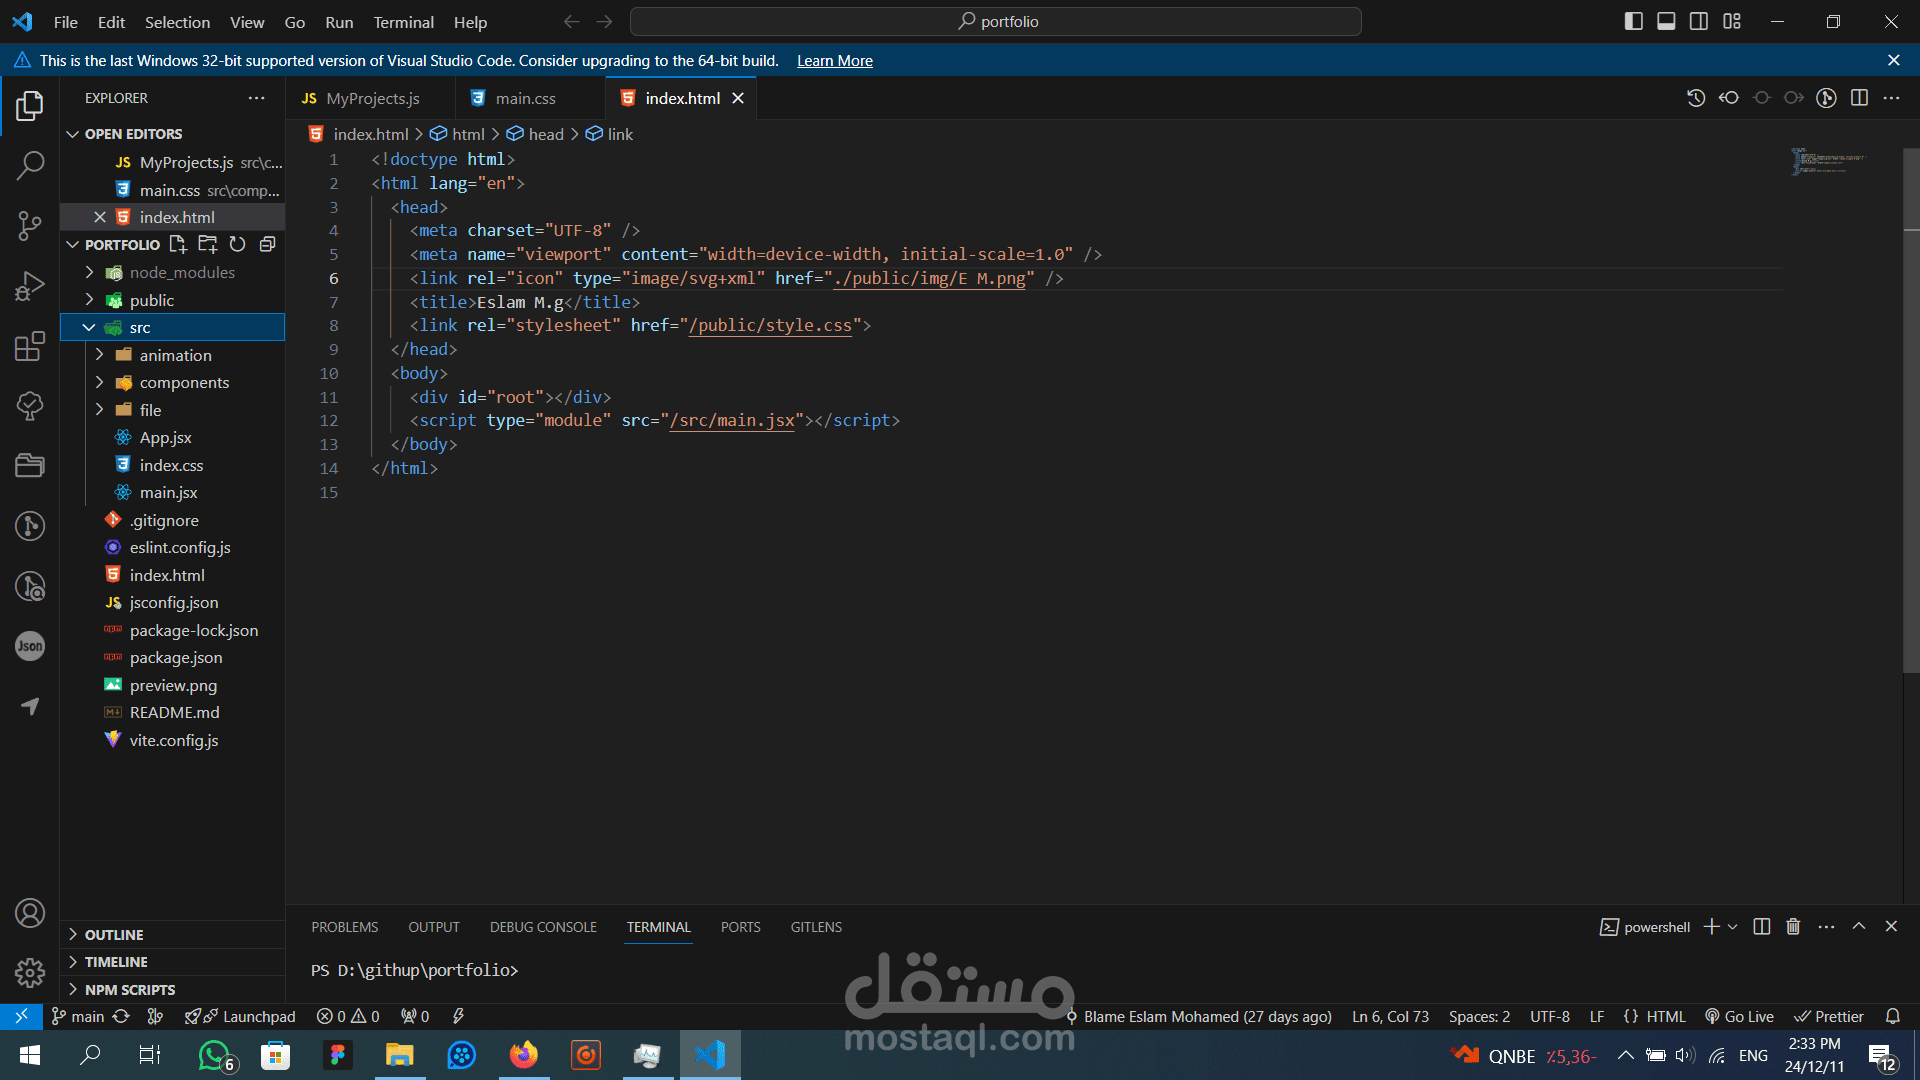Viewport: 1920px width, 1080px height.
Task: Click the Spaces: 2 indentation button
Action: coord(1479,1017)
